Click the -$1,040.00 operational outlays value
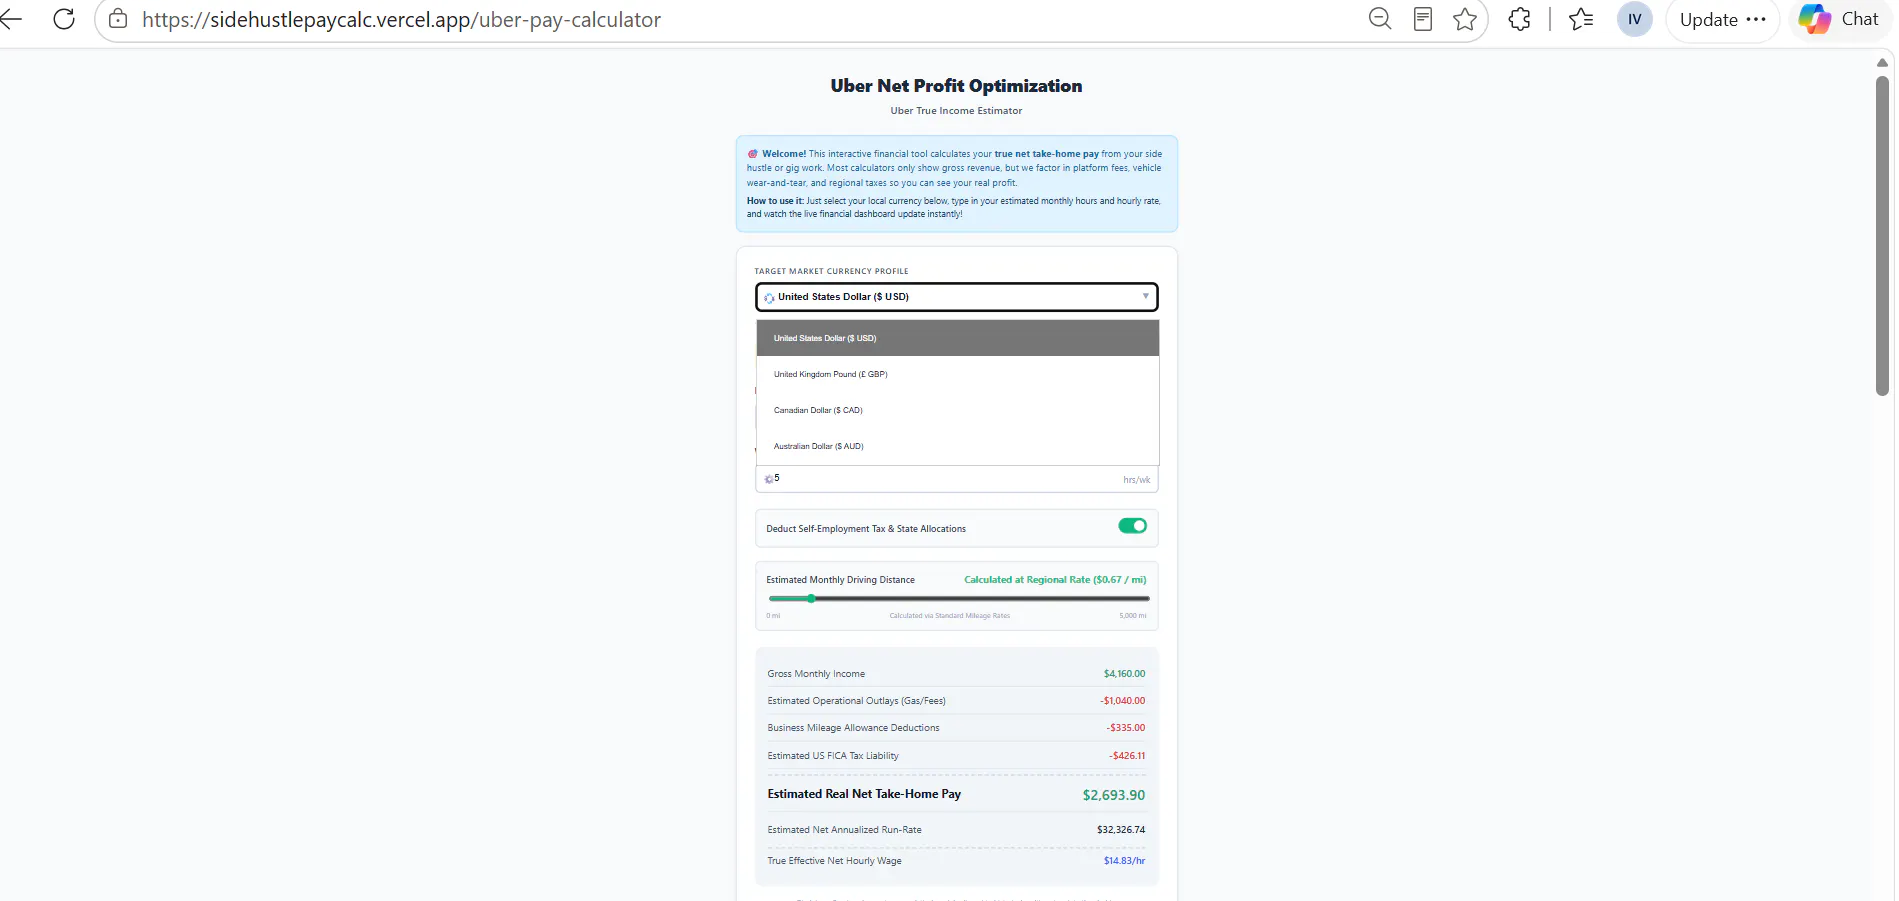The image size is (1899, 901). pyautogui.click(x=1122, y=701)
